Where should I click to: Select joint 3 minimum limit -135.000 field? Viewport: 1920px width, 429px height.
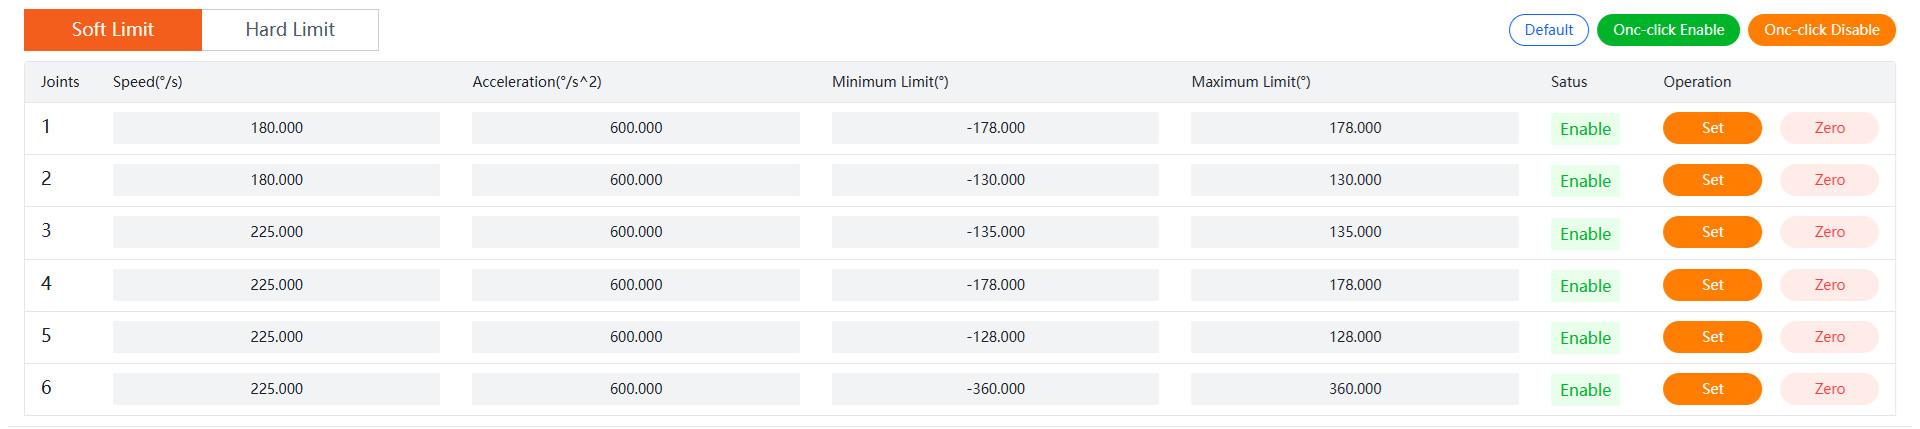[x=995, y=232]
